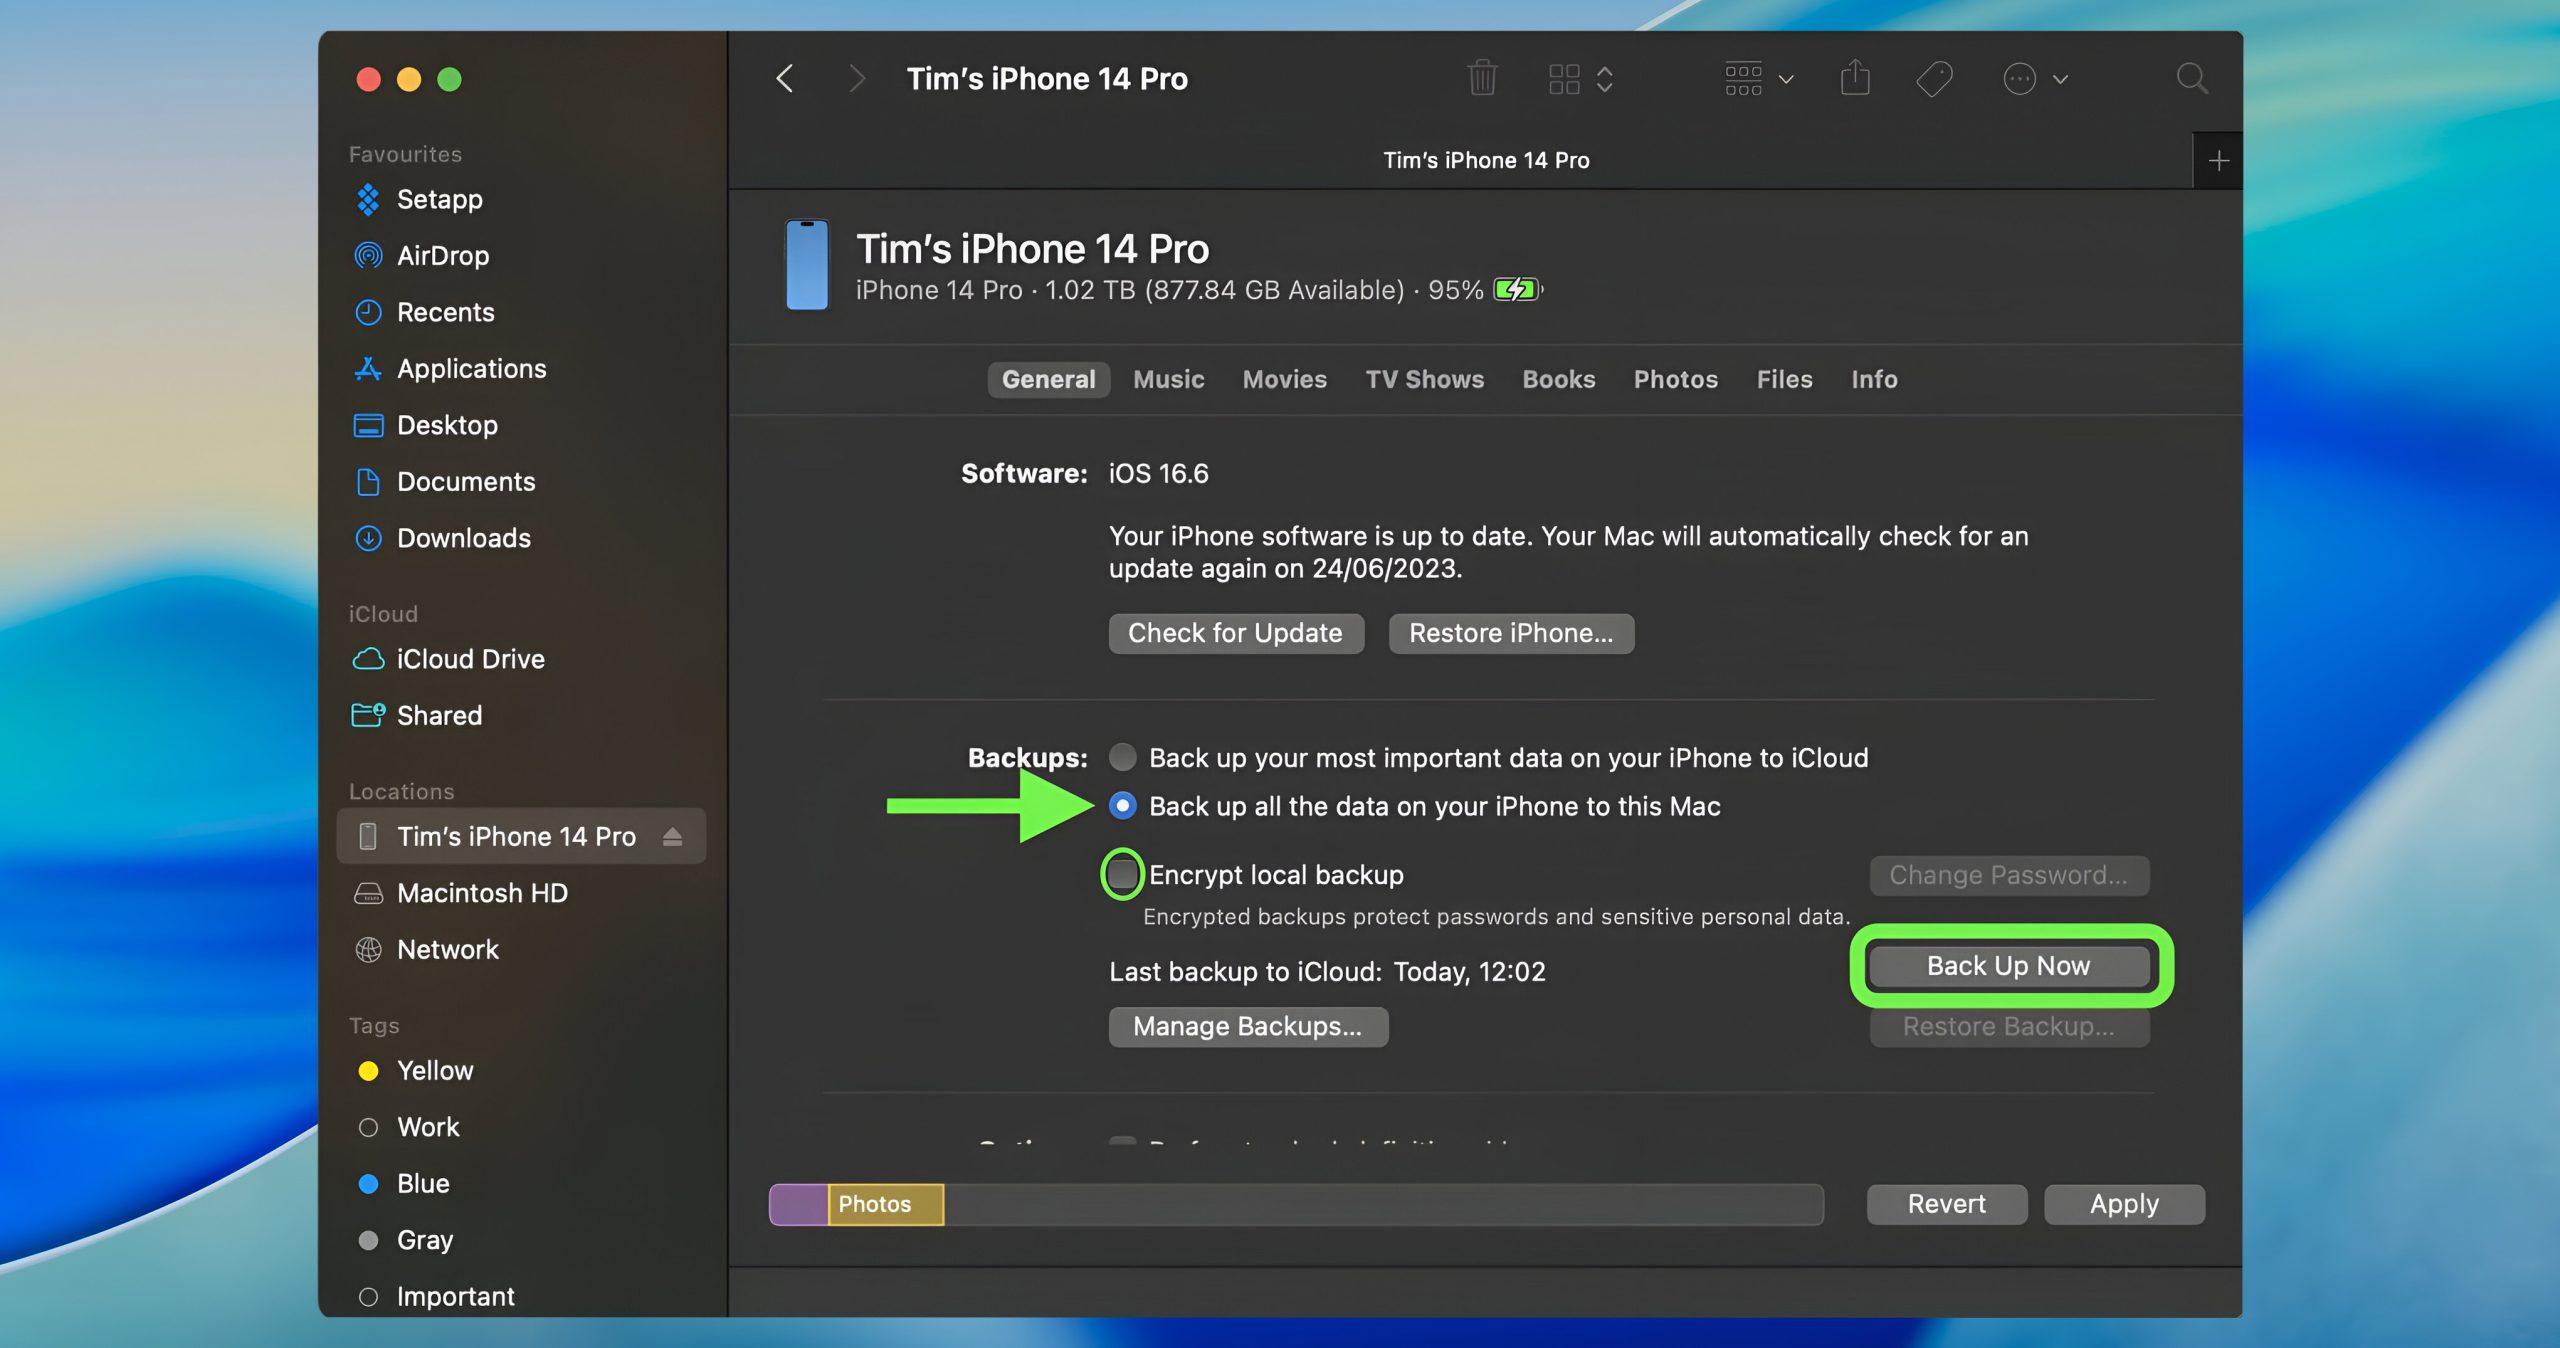Enable Encrypt local backup checkbox

[1122, 874]
